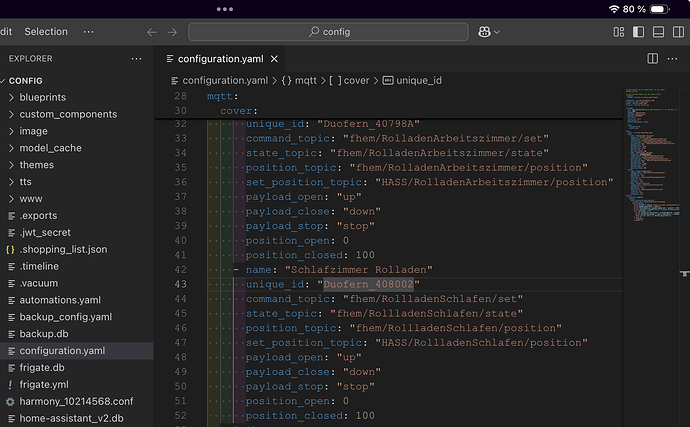The width and height of the screenshot is (690, 427).
Task: Open the Copilot dropdown chevron
Action: coord(497,32)
